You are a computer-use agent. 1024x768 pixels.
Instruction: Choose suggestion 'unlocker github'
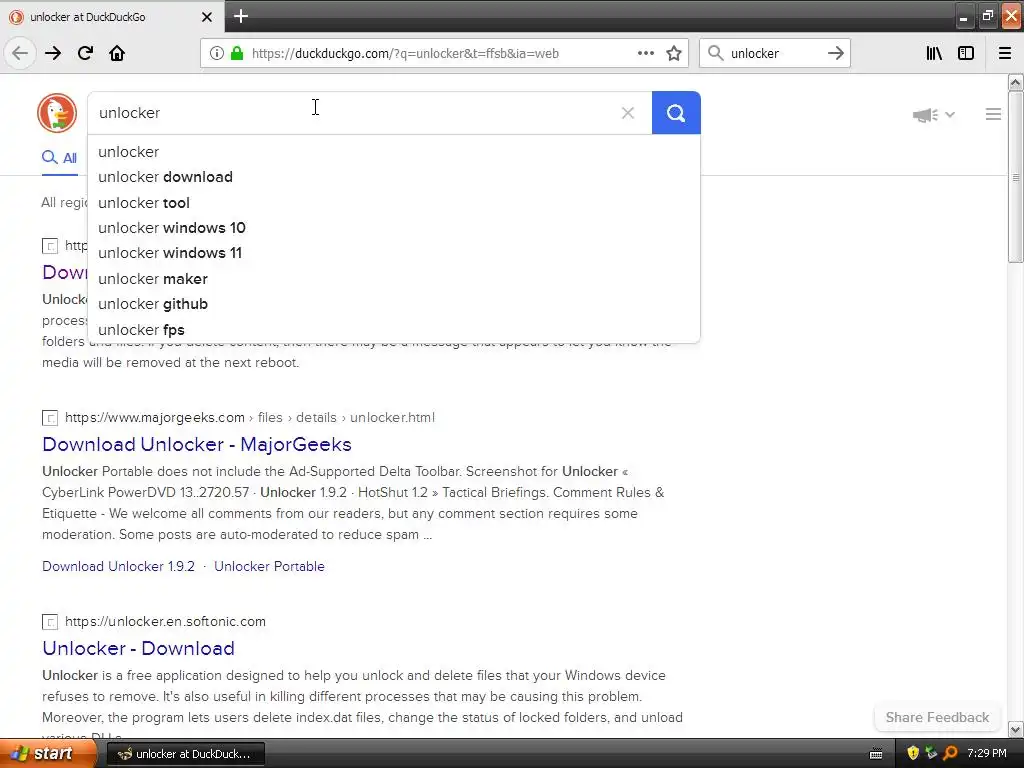coord(394,304)
